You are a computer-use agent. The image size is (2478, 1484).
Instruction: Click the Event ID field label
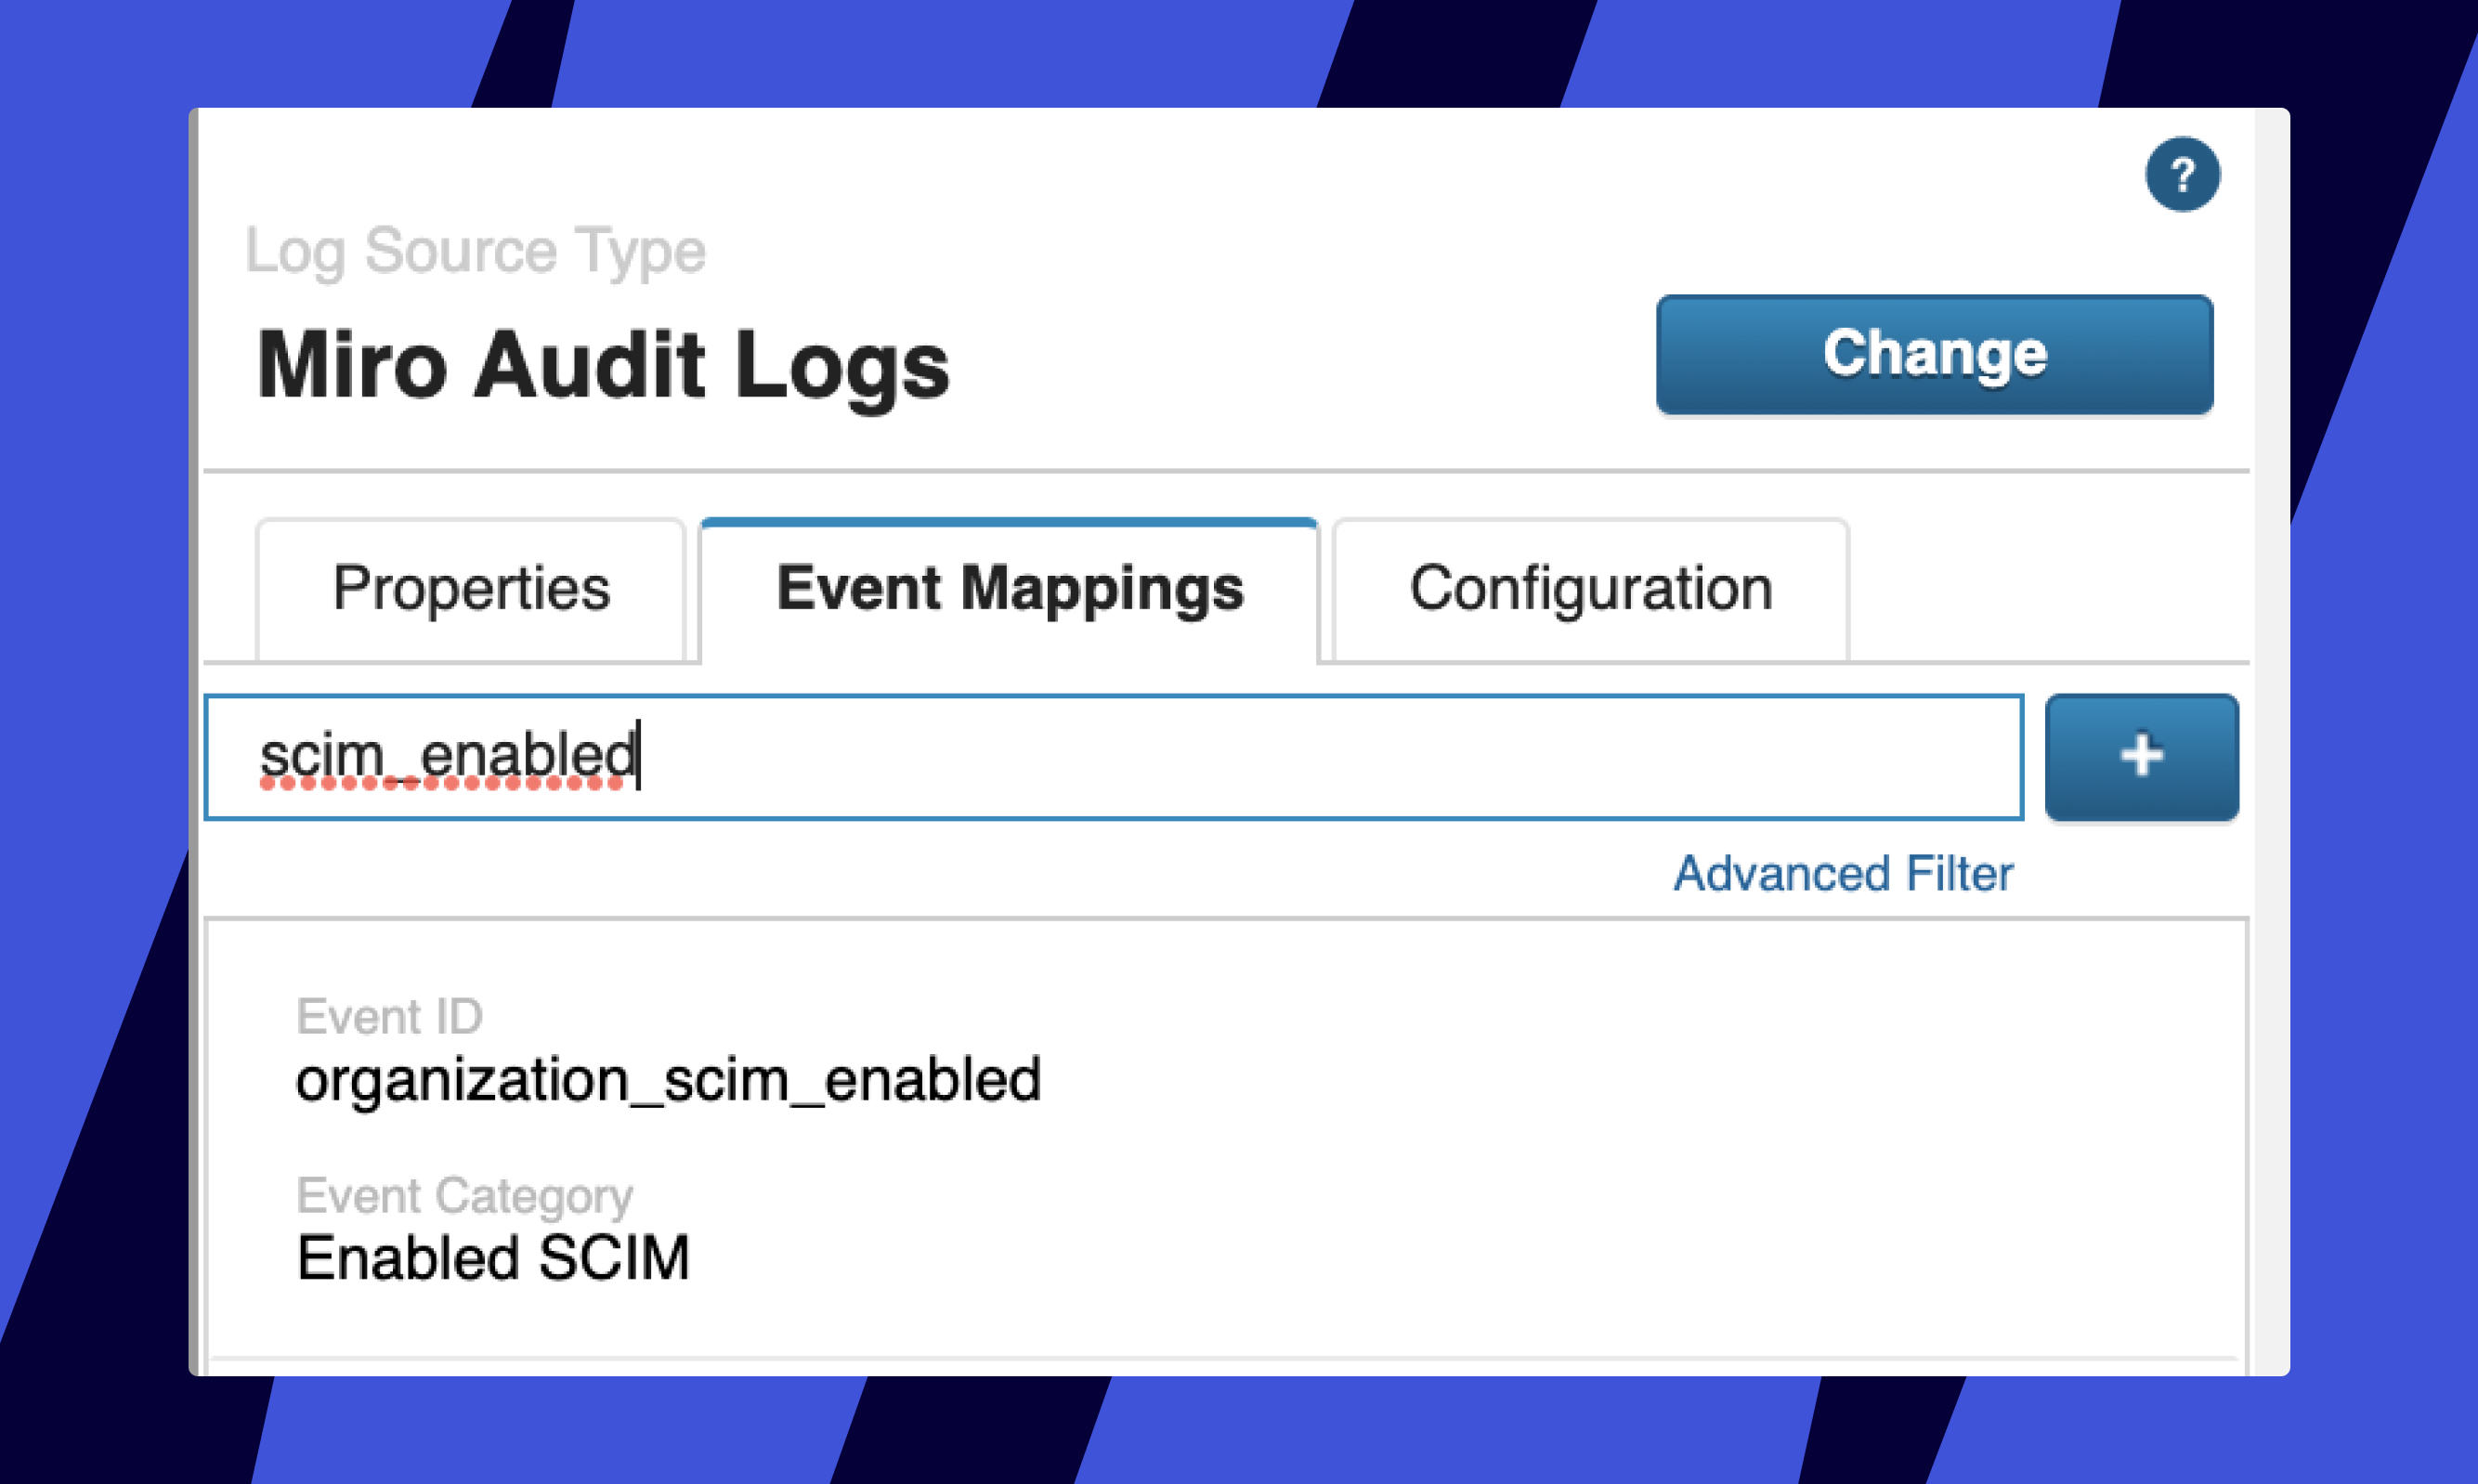pyautogui.click(x=389, y=1017)
